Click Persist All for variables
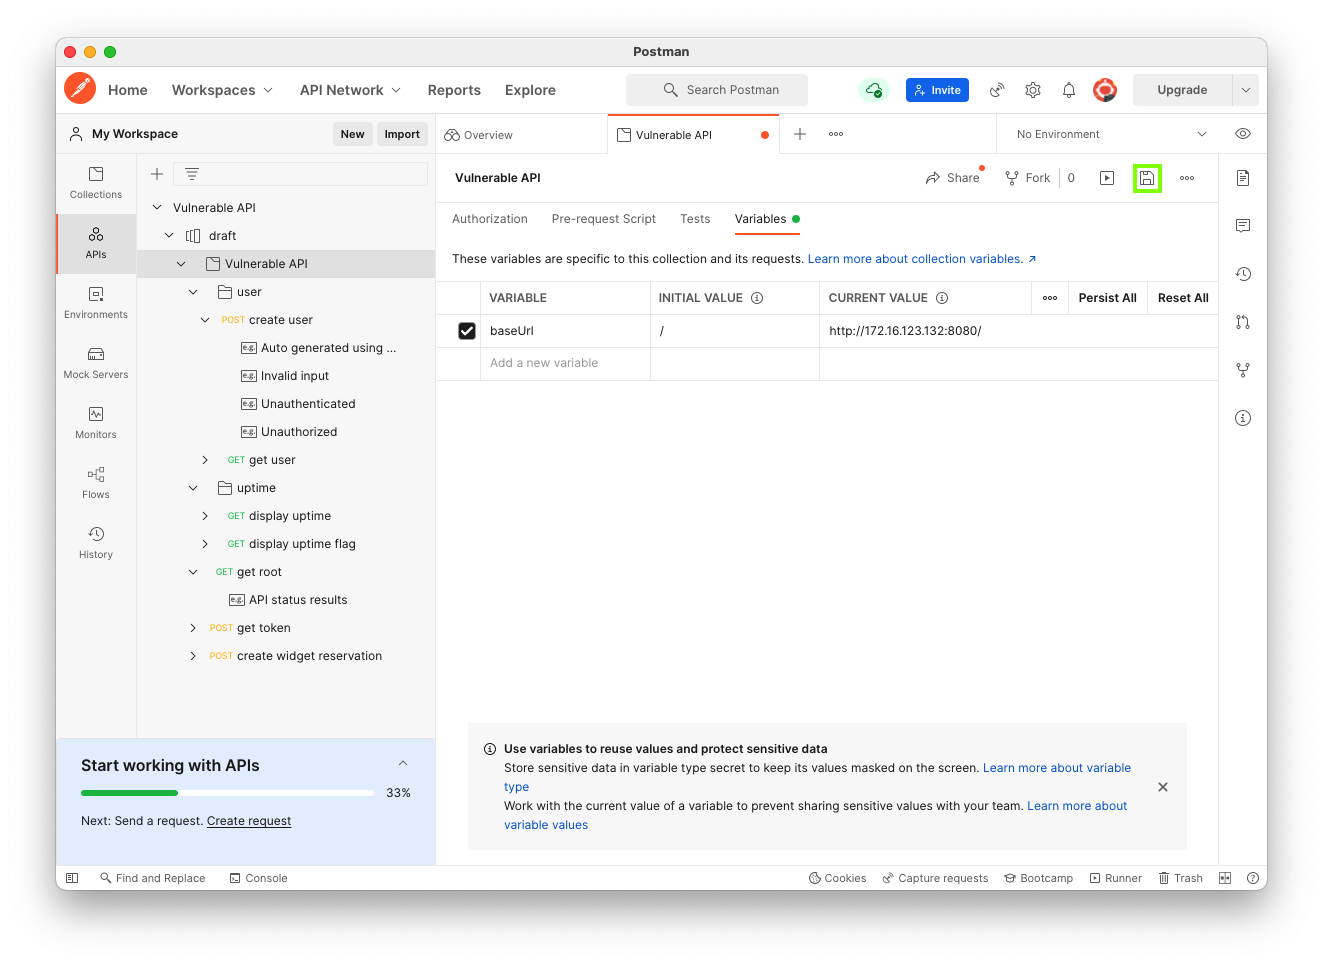 [1107, 298]
